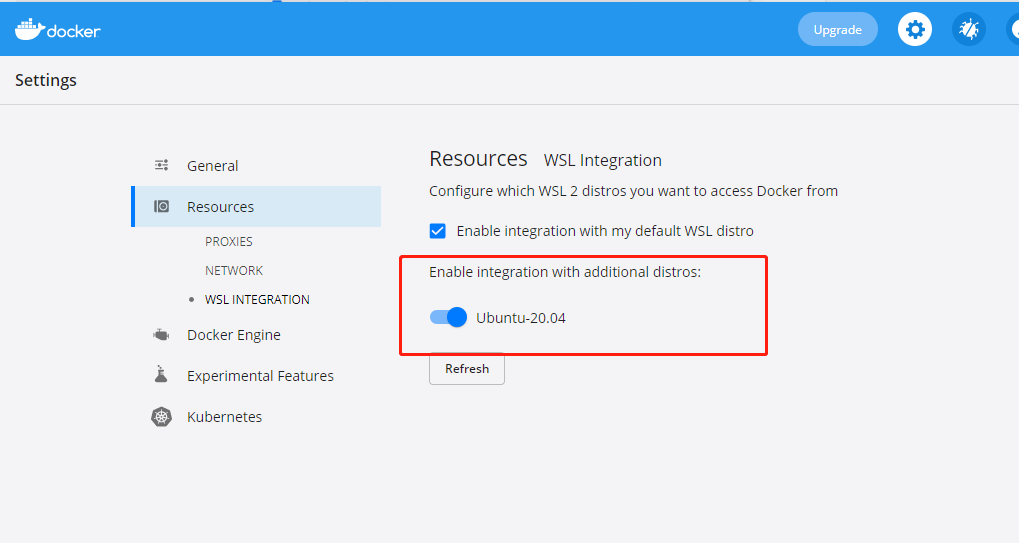Open troubleshoot via the bug icon

[x=968, y=29]
